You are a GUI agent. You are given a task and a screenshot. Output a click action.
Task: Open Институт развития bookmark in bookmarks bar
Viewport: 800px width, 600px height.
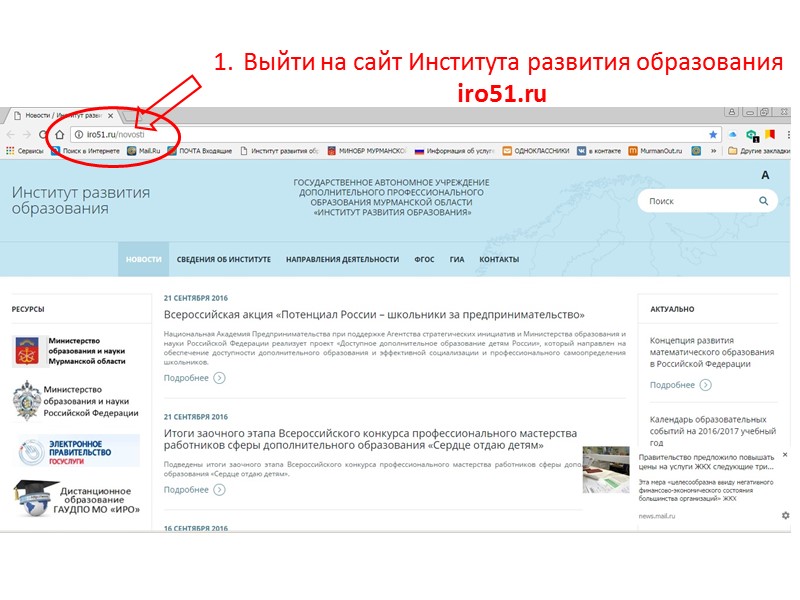[x=280, y=151]
